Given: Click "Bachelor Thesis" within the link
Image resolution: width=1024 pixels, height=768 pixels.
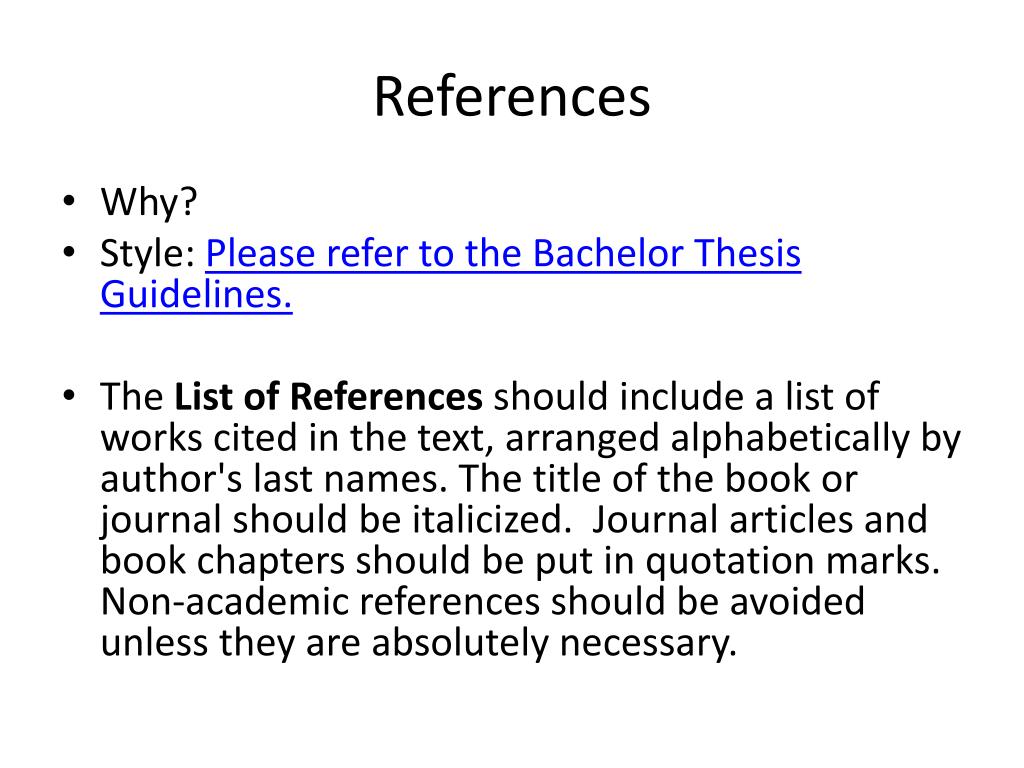Looking at the screenshot, I should (x=667, y=253).
